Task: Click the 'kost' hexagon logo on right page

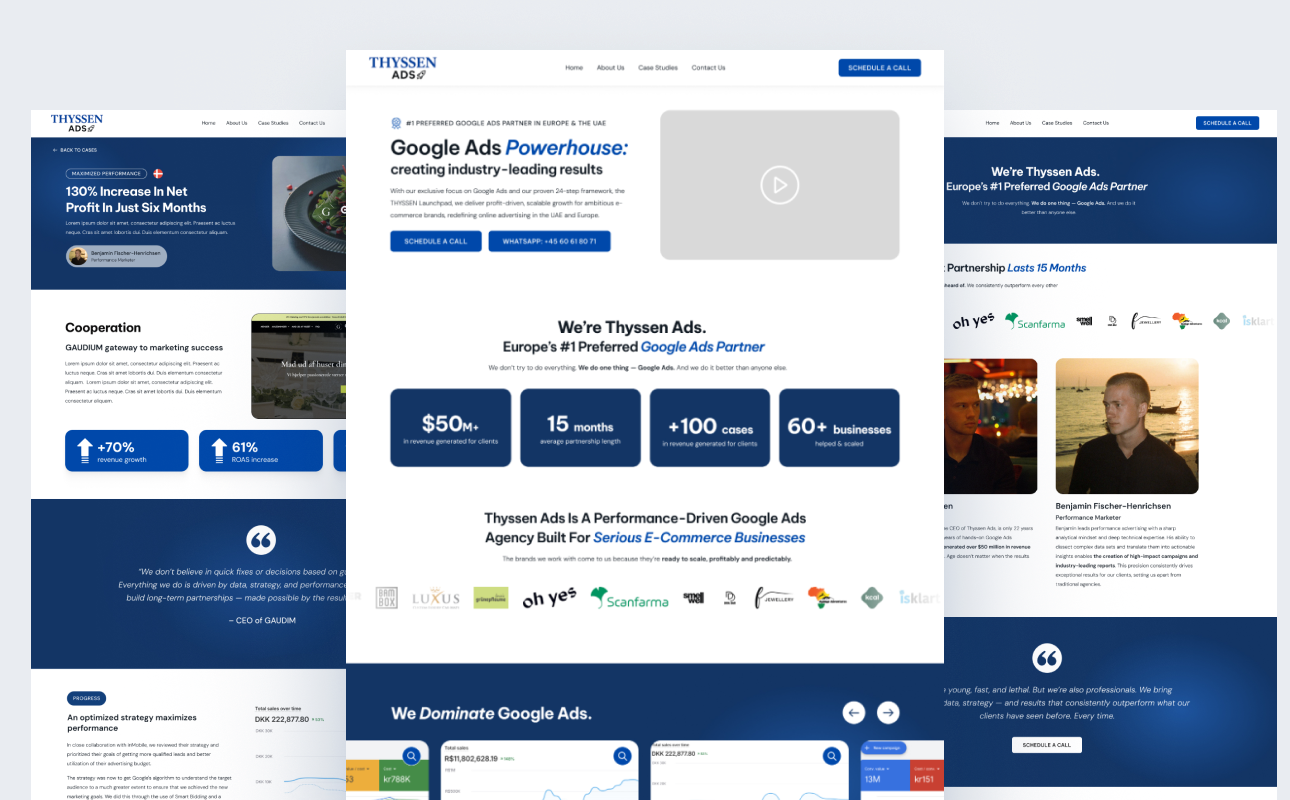Action: [x=1221, y=321]
